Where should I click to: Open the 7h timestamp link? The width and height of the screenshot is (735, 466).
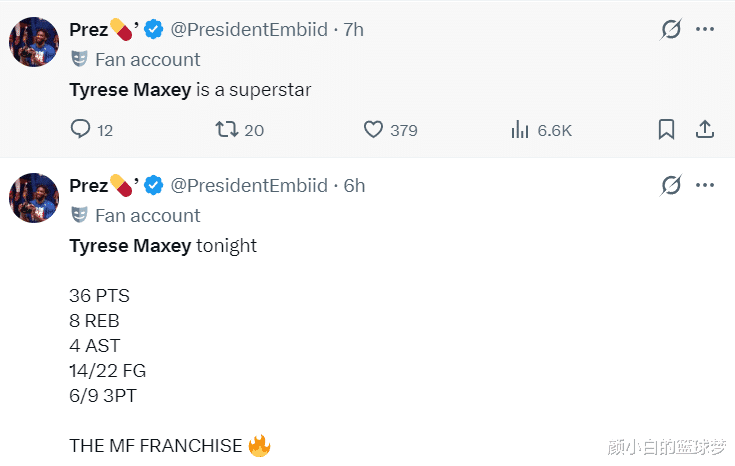tap(353, 30)
